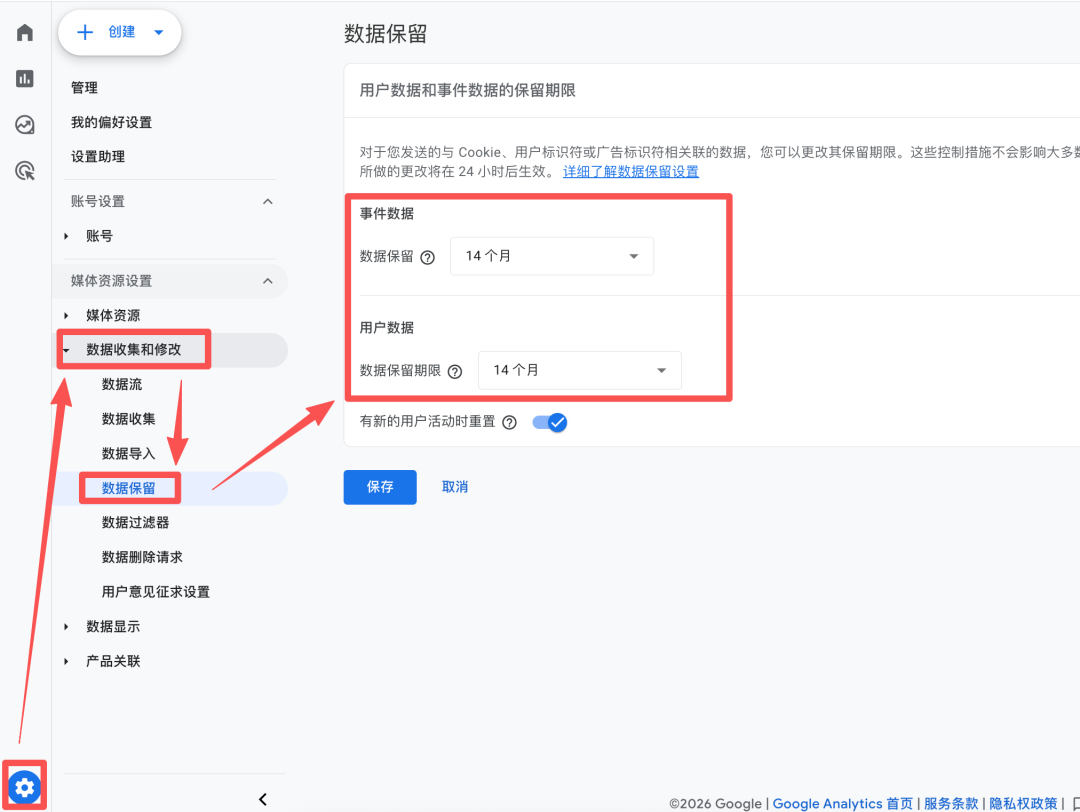Click the help icon near 有新的用户活动时重置
This screenshot has height=812, width=1080.
coord(510,423)
